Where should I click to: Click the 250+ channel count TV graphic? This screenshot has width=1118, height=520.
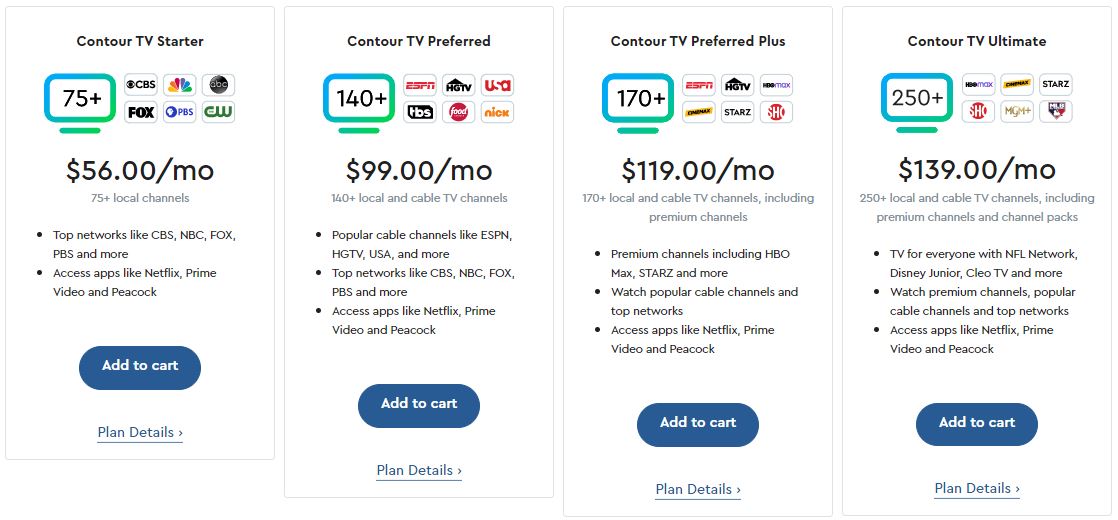click(917, 100)
